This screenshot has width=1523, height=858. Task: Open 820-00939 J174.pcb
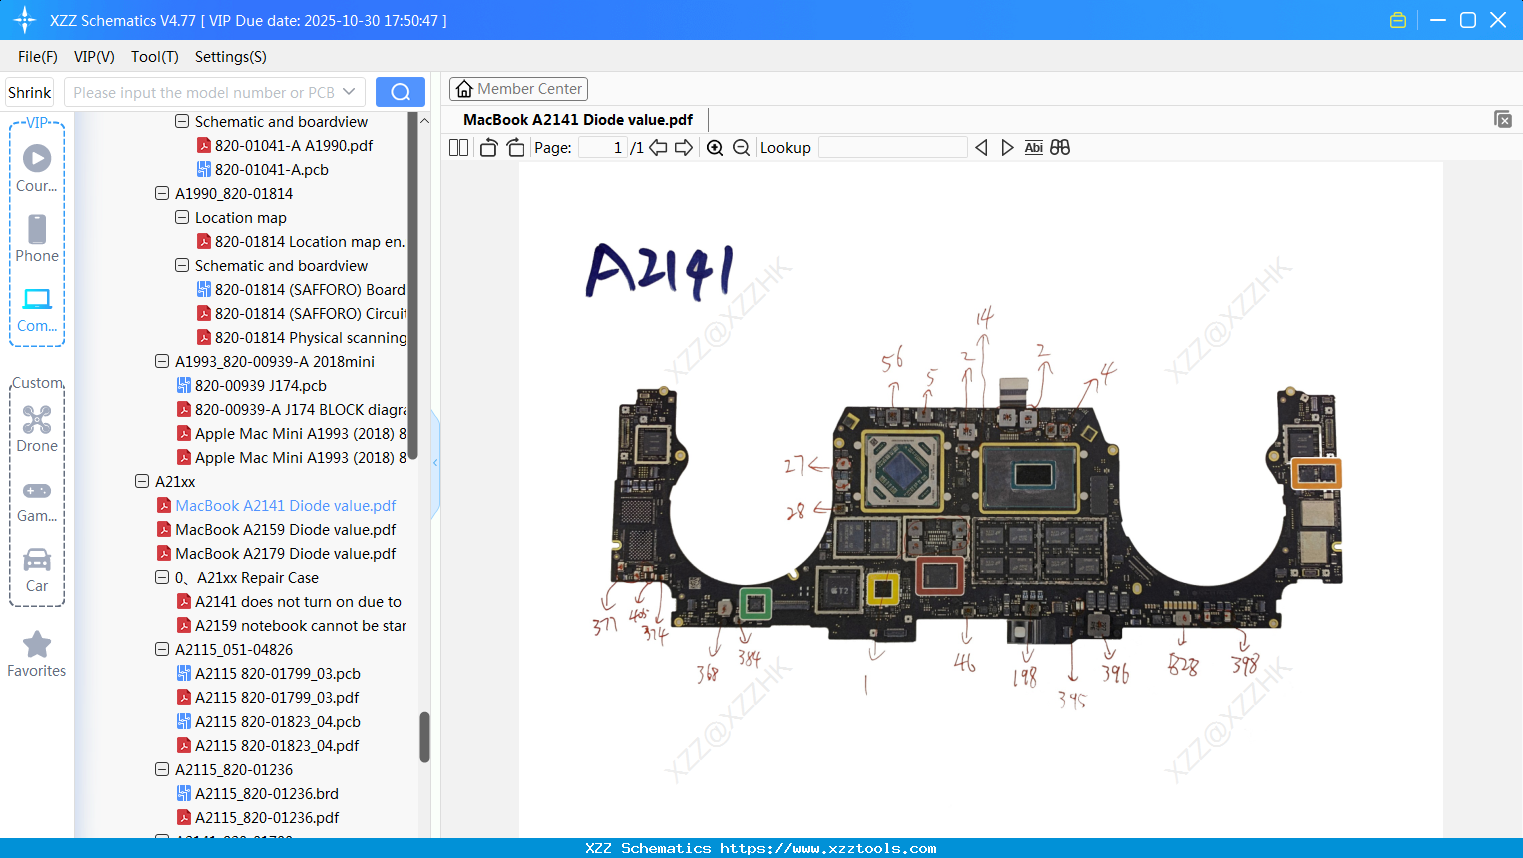pyautogui.click(x=251, y=386)
